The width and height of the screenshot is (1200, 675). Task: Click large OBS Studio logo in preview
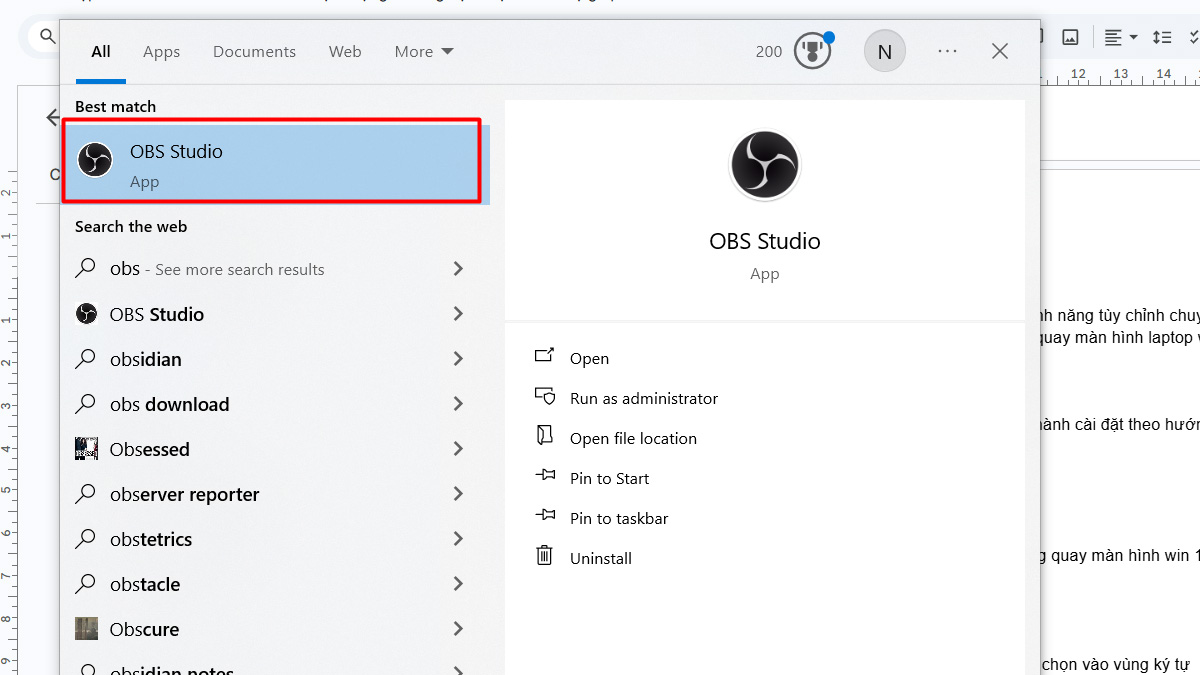[765, 165]
